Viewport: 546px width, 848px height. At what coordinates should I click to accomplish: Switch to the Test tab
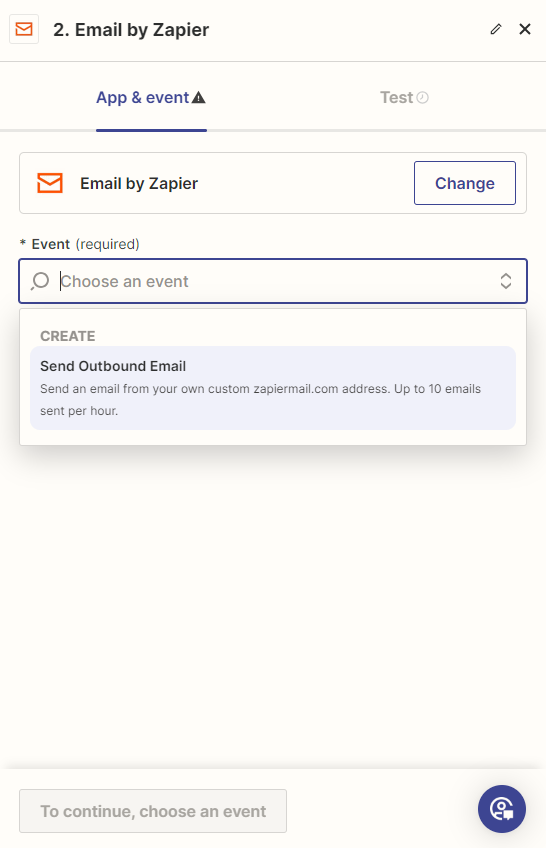pos(404,98)
